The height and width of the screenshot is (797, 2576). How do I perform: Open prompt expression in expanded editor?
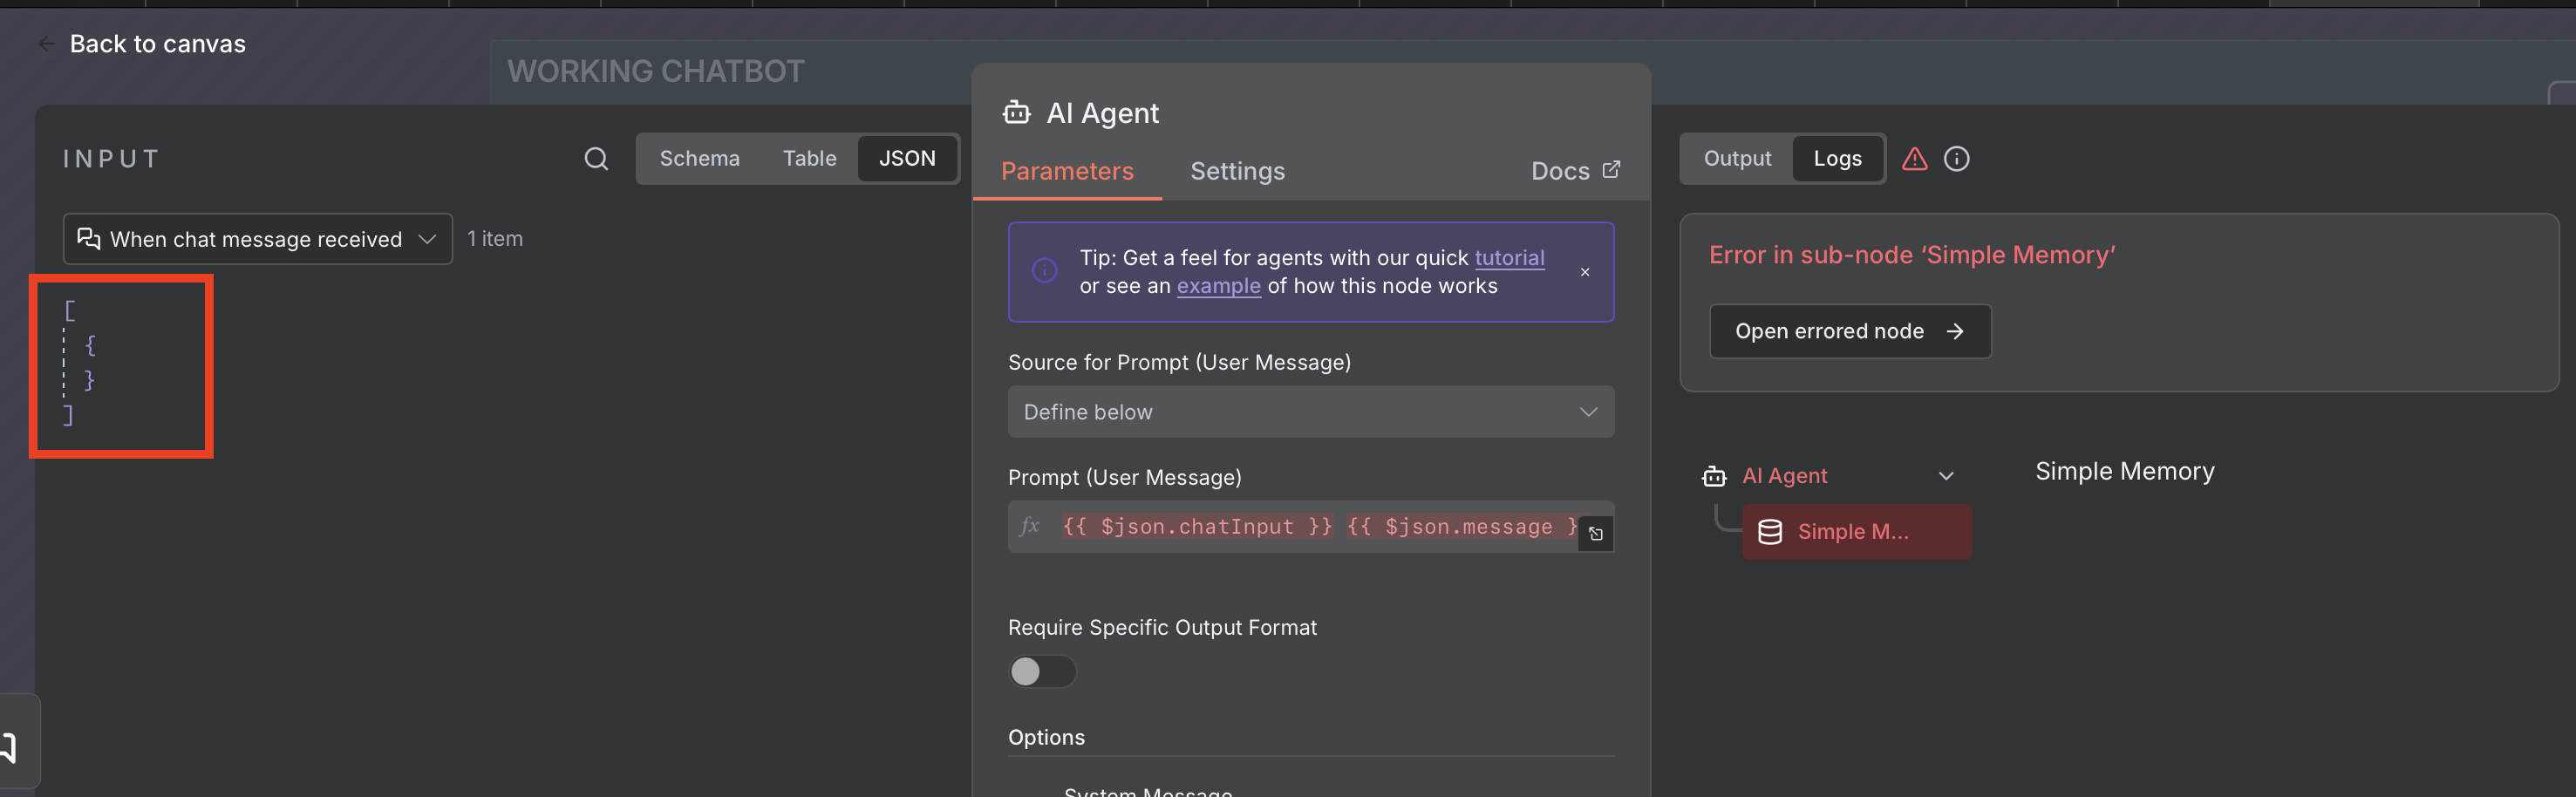(x=1596, y=534)
